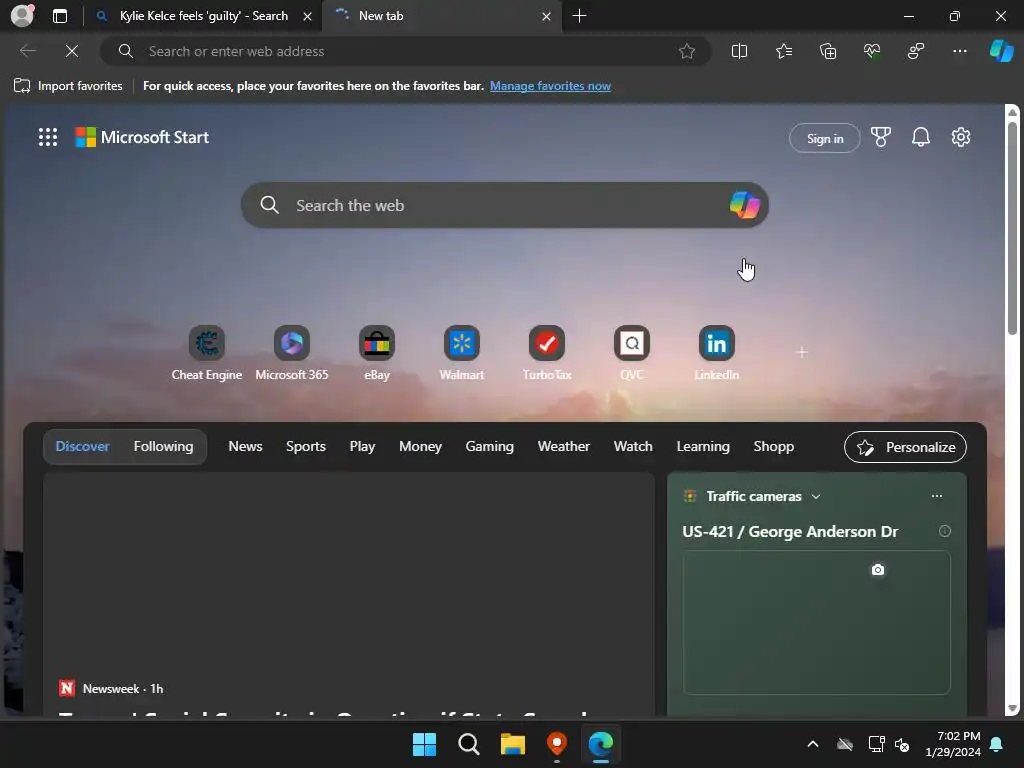This screenshot has width=1024, height=768.
Task: Open the tab actions menu icon
Action: [x=59, y=16]
